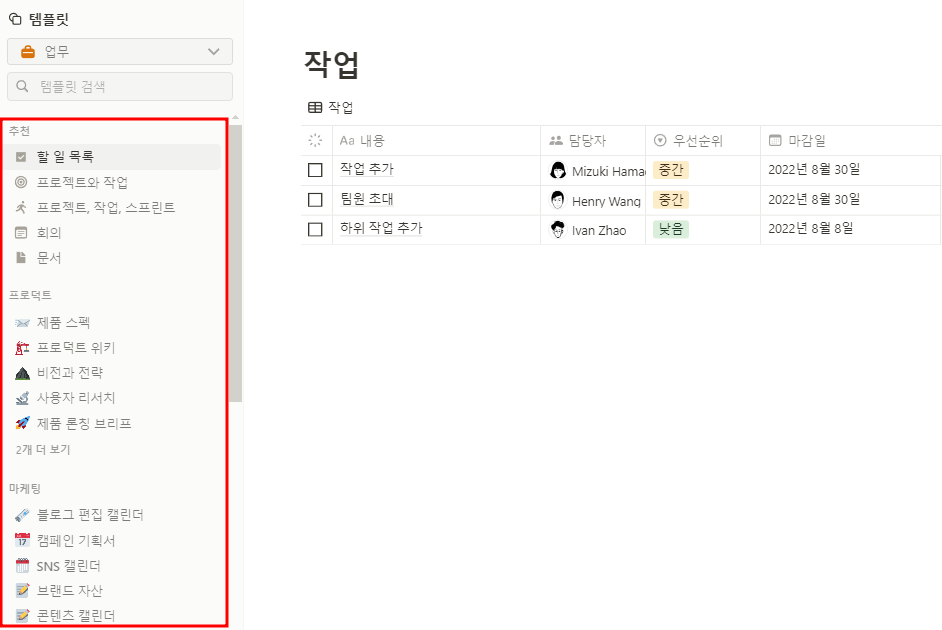Viewport: 942px width, 630px height.
Task: Open the 우선순위 column header menu
Action: coord(692,140)
